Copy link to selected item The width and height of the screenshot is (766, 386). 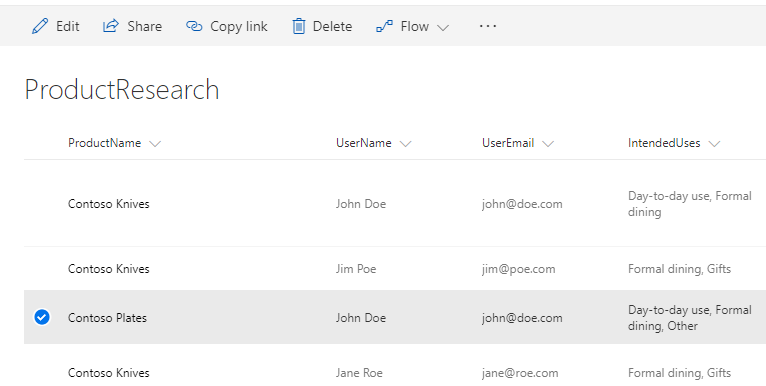(227, 26)
